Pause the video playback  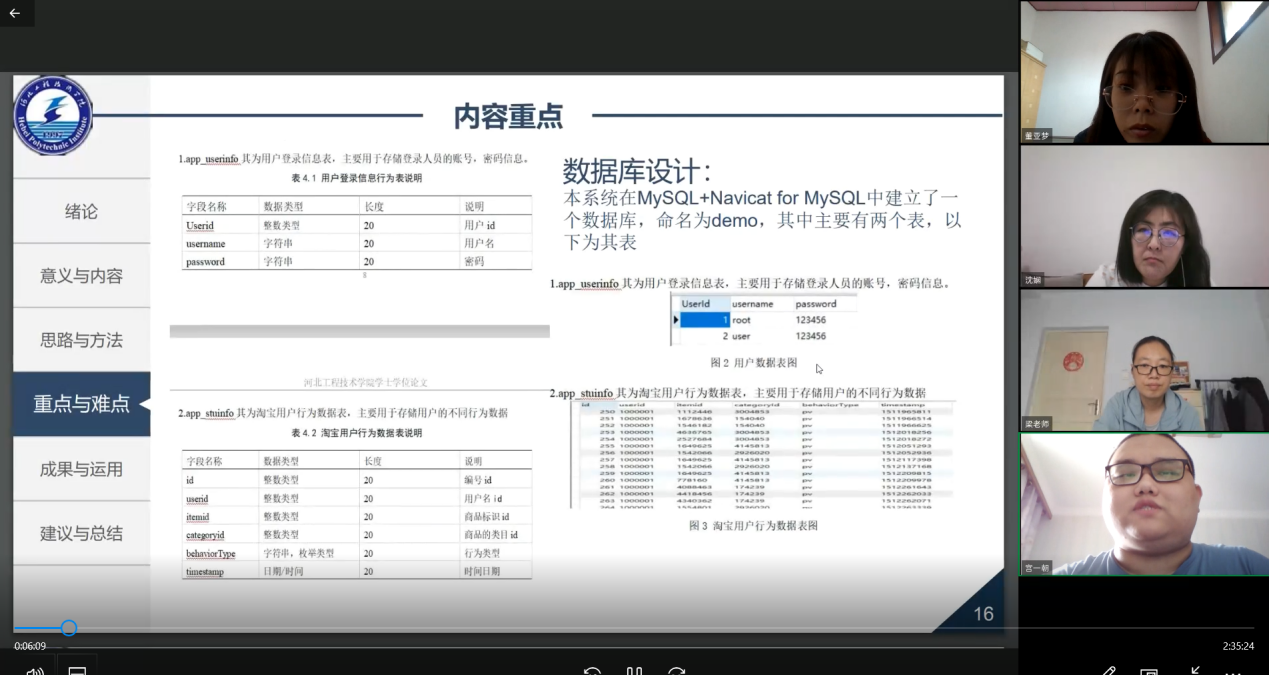coord(634,671)
